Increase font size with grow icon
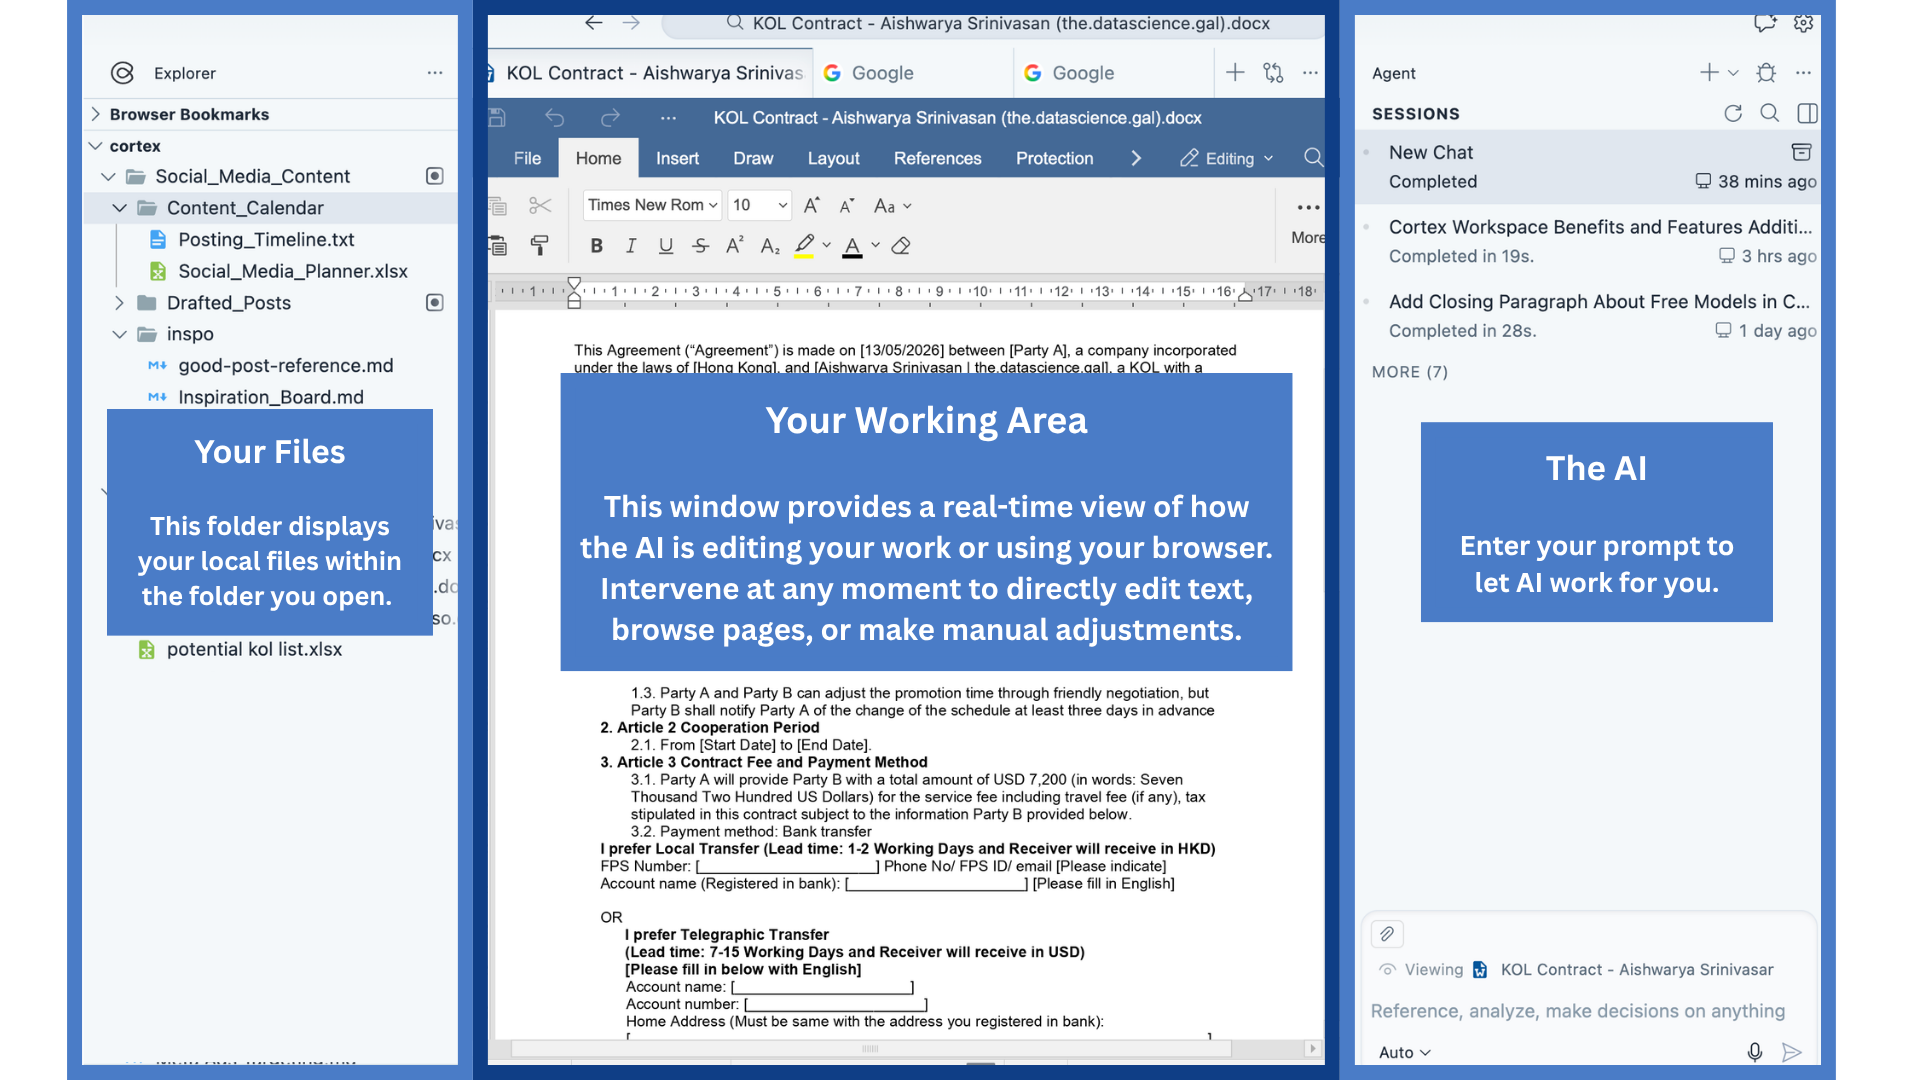1920x1080 pixels. (x=812, y=206)
